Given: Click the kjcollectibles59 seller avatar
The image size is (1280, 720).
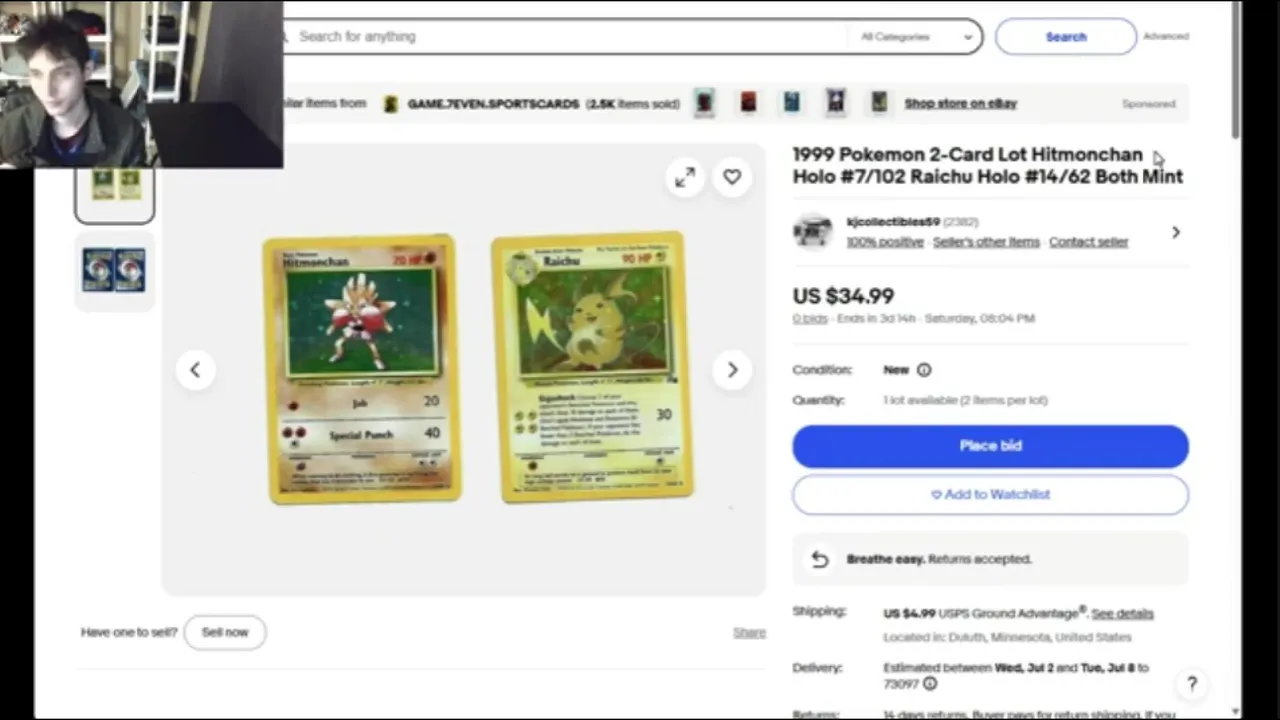Looking at the screenshot, I should [813, 232].
